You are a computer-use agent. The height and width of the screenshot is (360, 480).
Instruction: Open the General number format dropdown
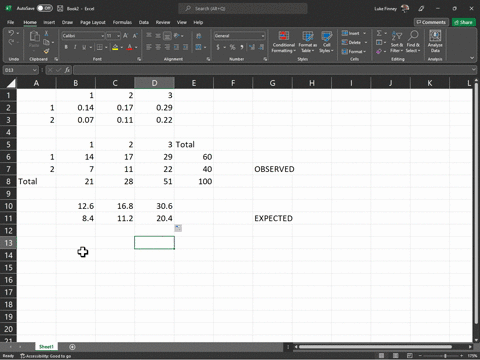tap(263, 36)
